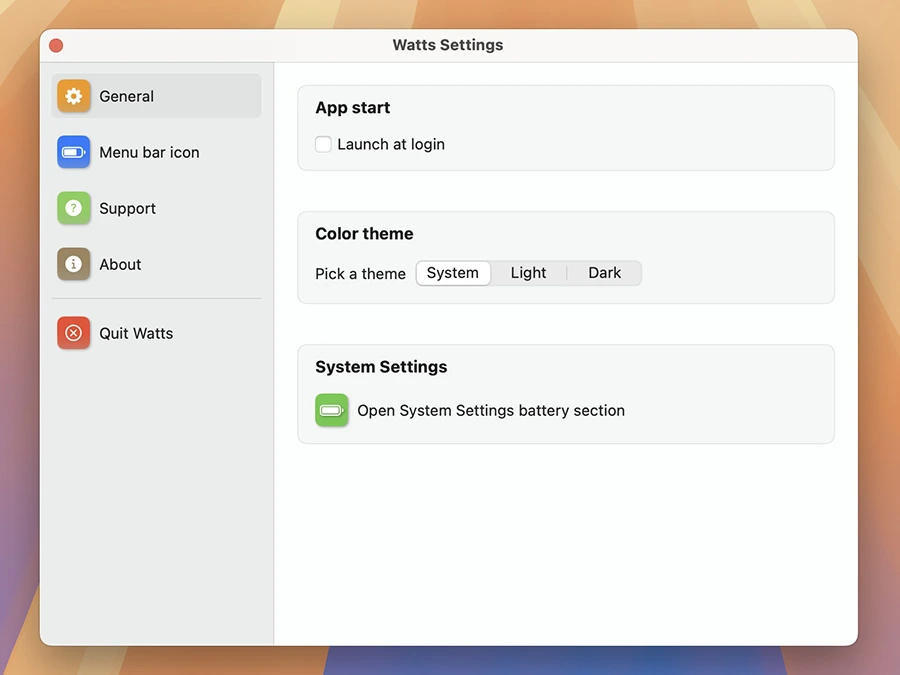Close the Watts Settings window

pos(56,45)
